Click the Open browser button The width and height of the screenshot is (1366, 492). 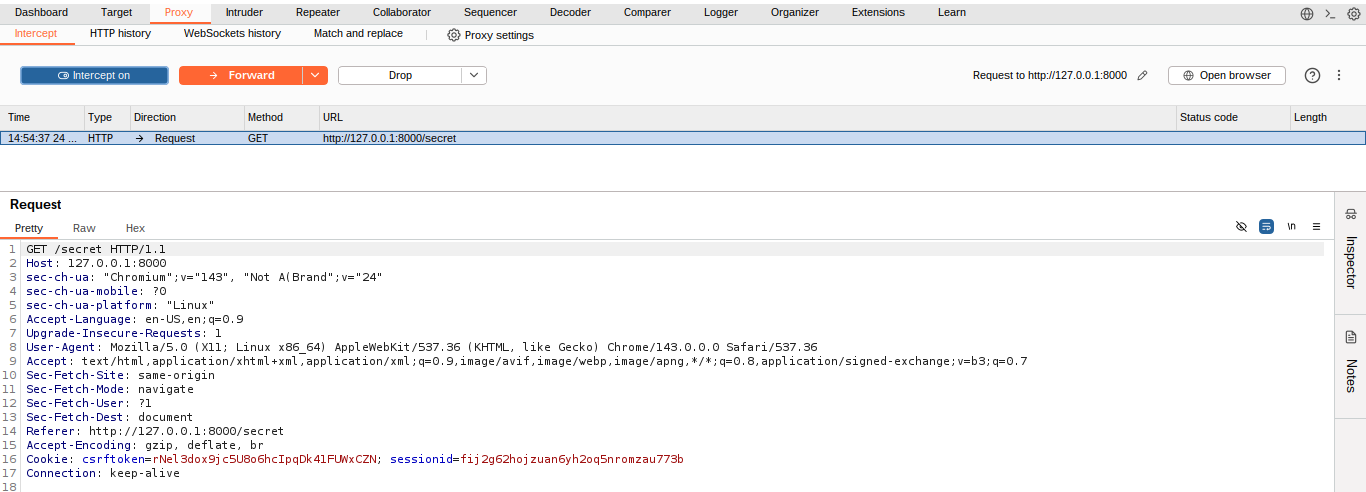point(1226,76)
